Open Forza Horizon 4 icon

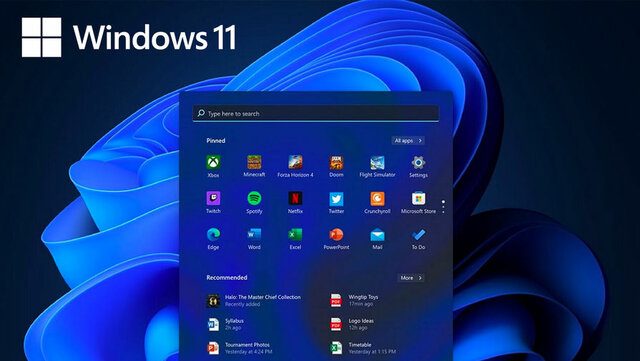tap(296, 162)
